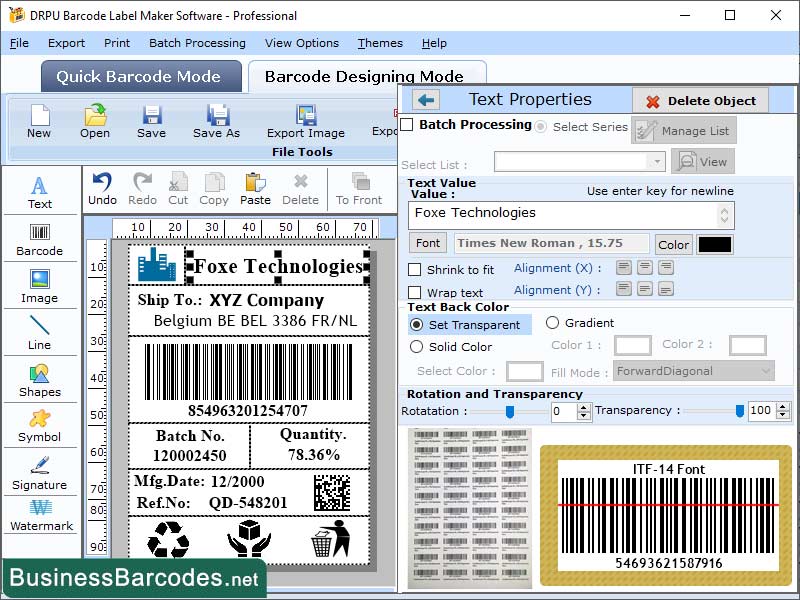The image size is (800, 600).
Task: Switch to Quick Barcode Mode
Action: click(x=140, y=77)
